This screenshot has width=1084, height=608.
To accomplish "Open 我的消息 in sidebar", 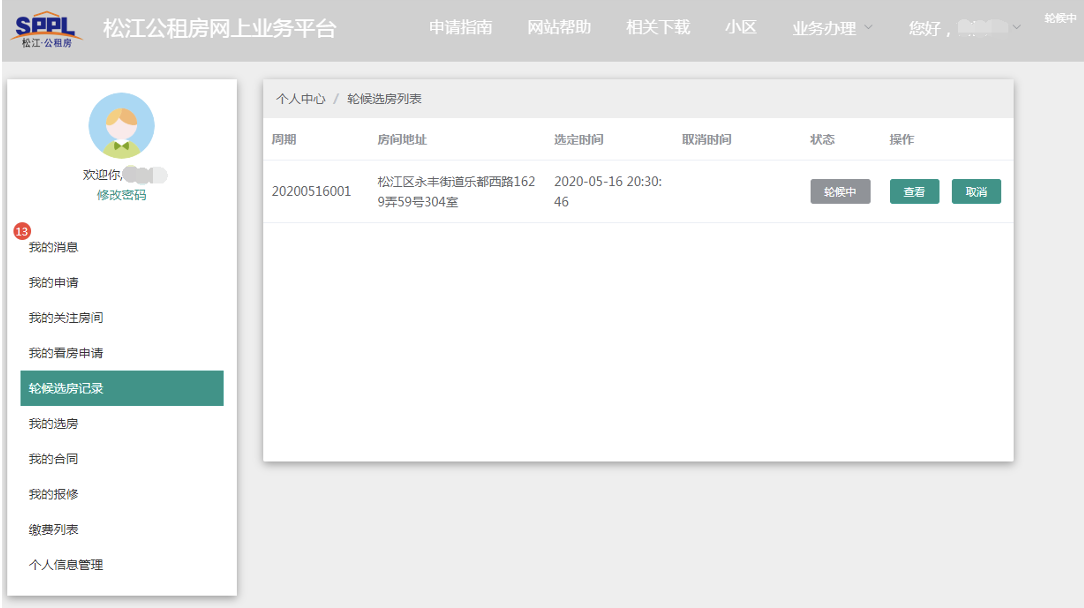I will coord(54,247).
